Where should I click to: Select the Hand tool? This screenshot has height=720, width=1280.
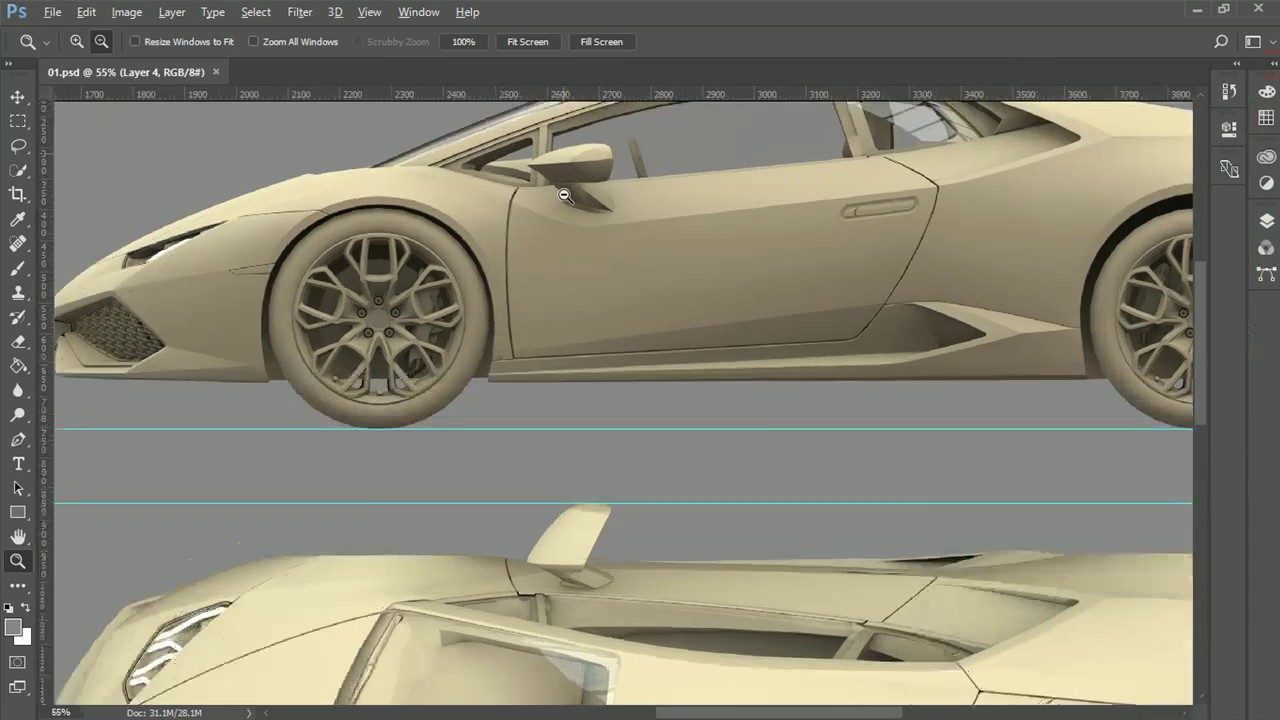(x=18, y=537)
